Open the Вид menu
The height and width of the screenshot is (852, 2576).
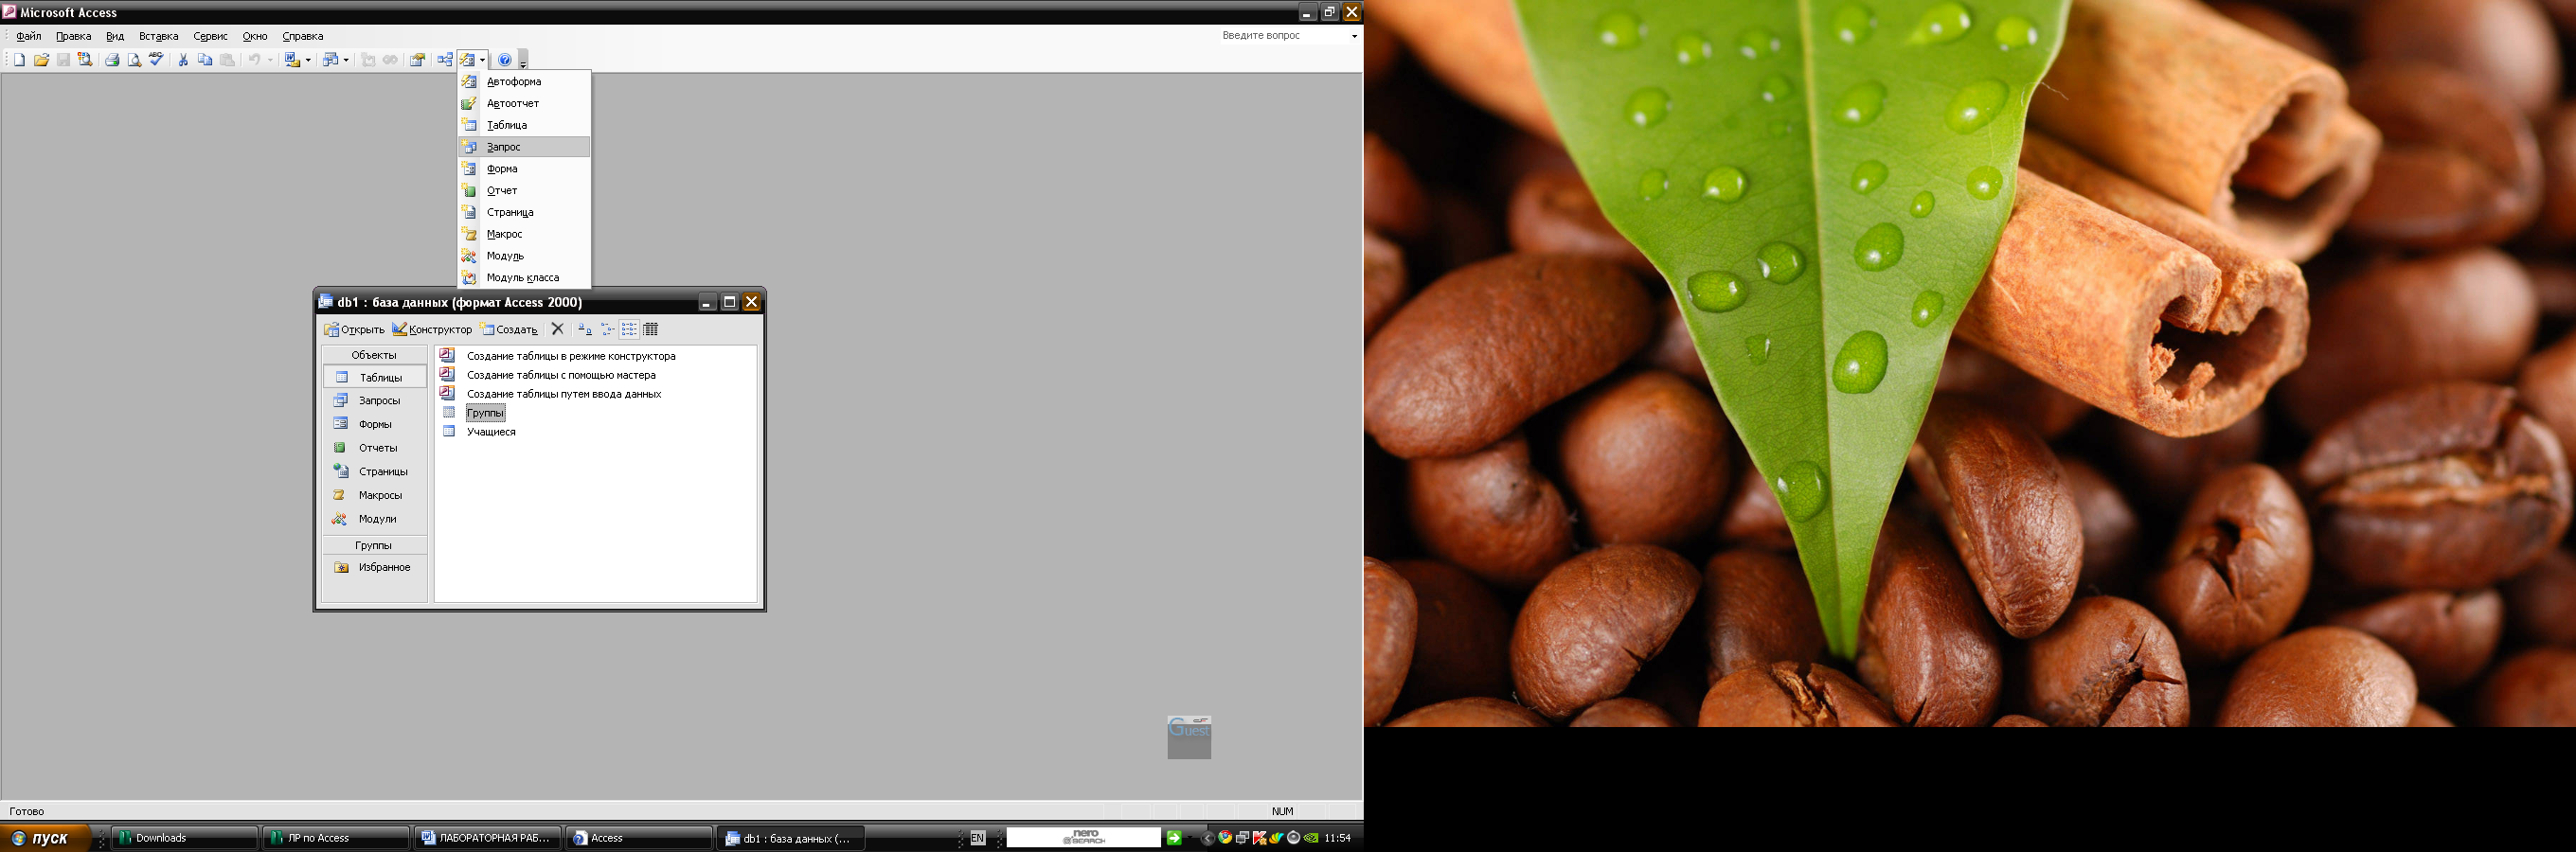point(115,36)
